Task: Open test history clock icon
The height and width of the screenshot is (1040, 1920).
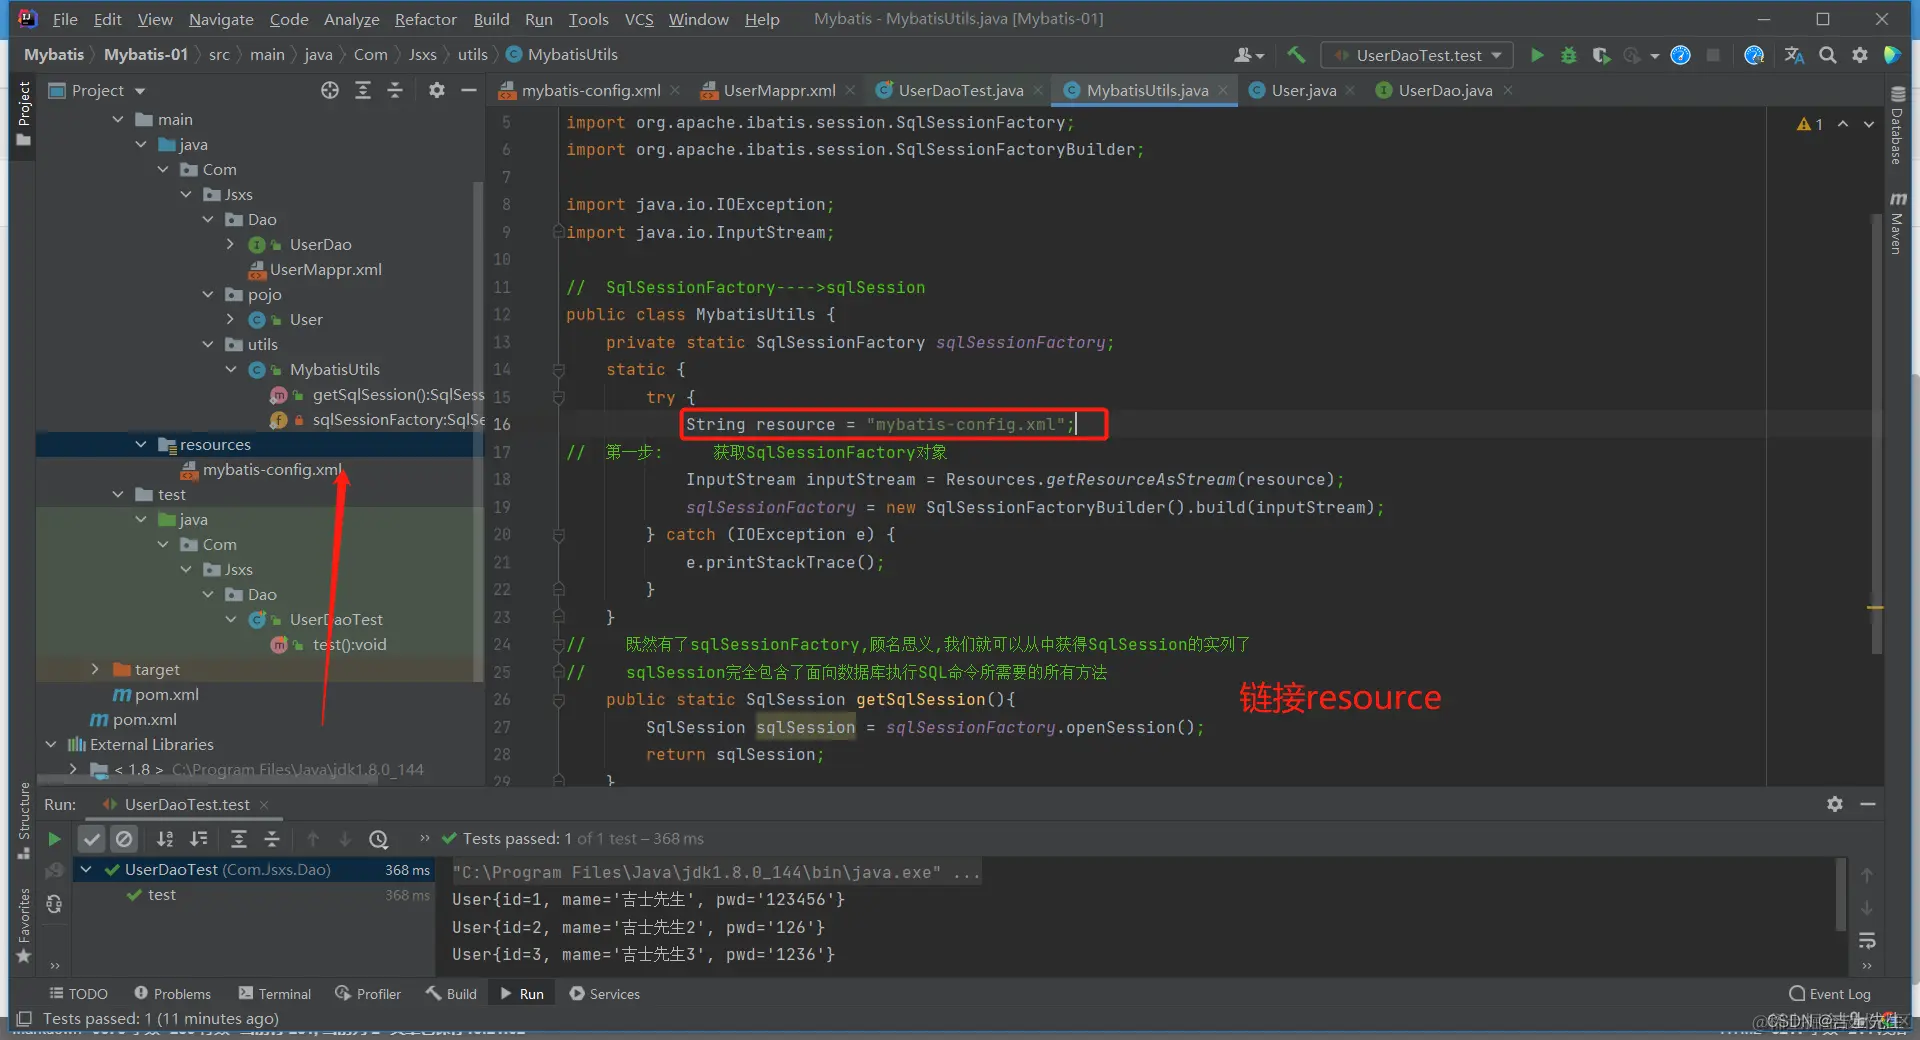Action: click(378, 839)
